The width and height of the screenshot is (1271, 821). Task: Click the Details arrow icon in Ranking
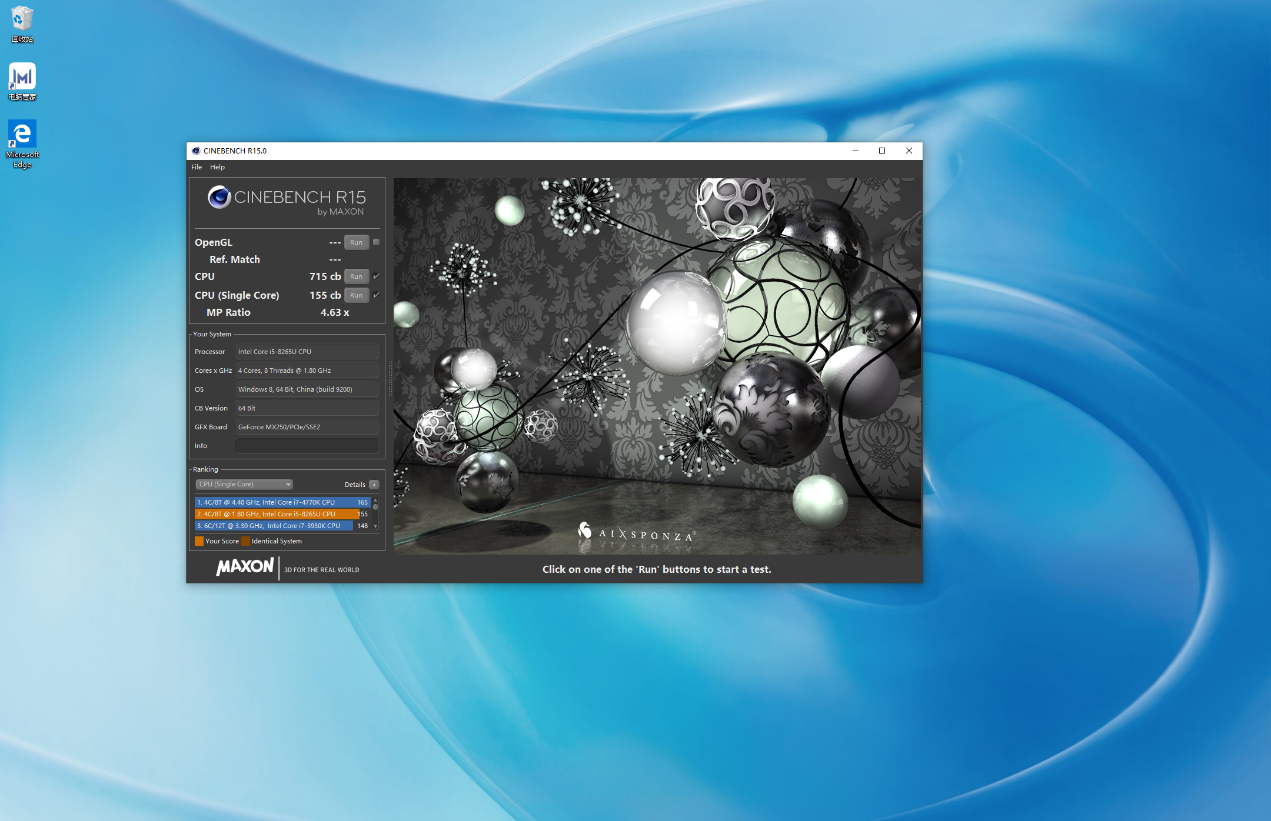pos(374,484)
